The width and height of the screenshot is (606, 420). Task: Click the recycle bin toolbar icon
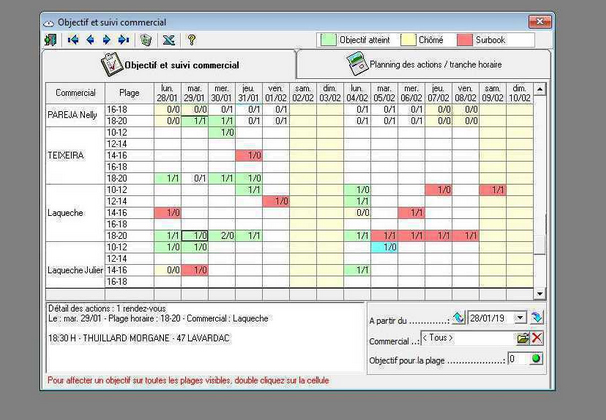[x=146, y=40]
